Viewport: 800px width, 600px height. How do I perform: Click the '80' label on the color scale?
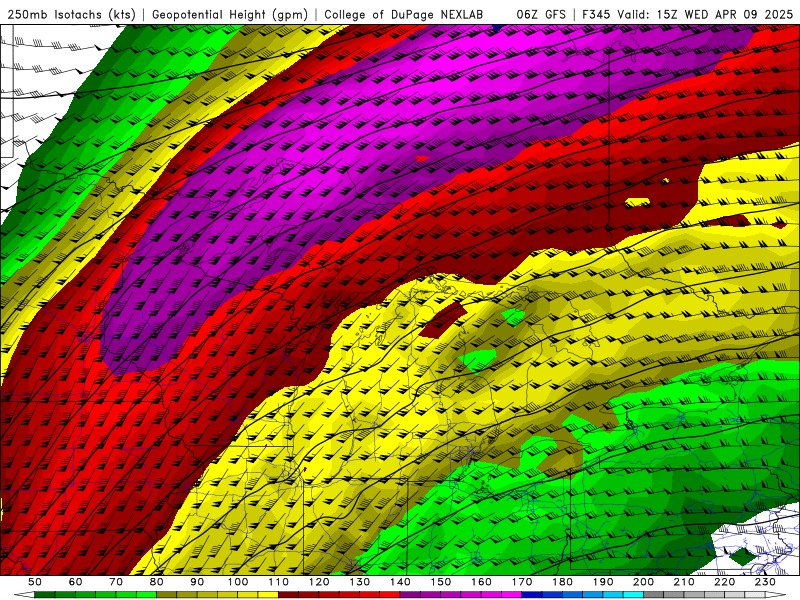(x=157, y=582)
